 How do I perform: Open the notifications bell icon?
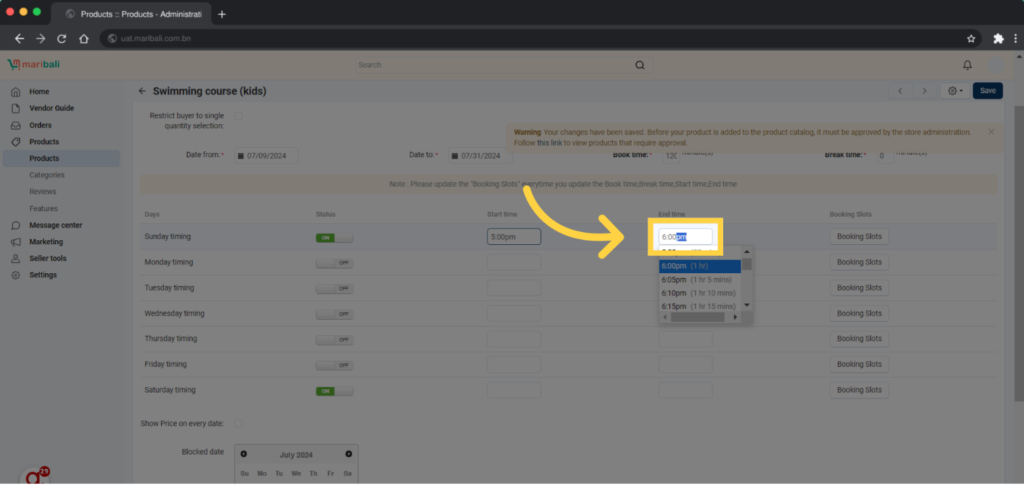click(967, 64)
